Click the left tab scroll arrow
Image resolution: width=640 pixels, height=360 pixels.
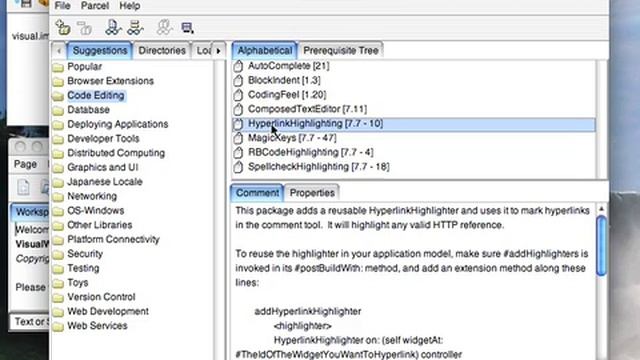(x=59, y=51)
